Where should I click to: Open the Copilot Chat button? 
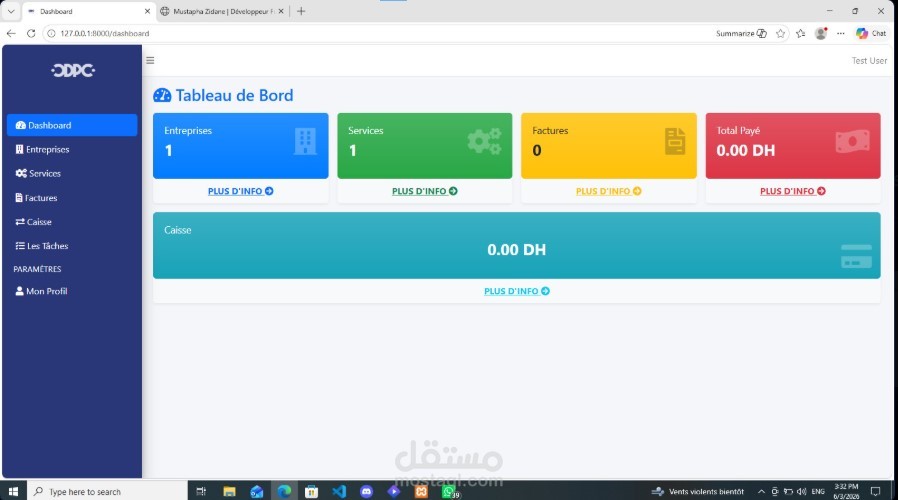871,34
